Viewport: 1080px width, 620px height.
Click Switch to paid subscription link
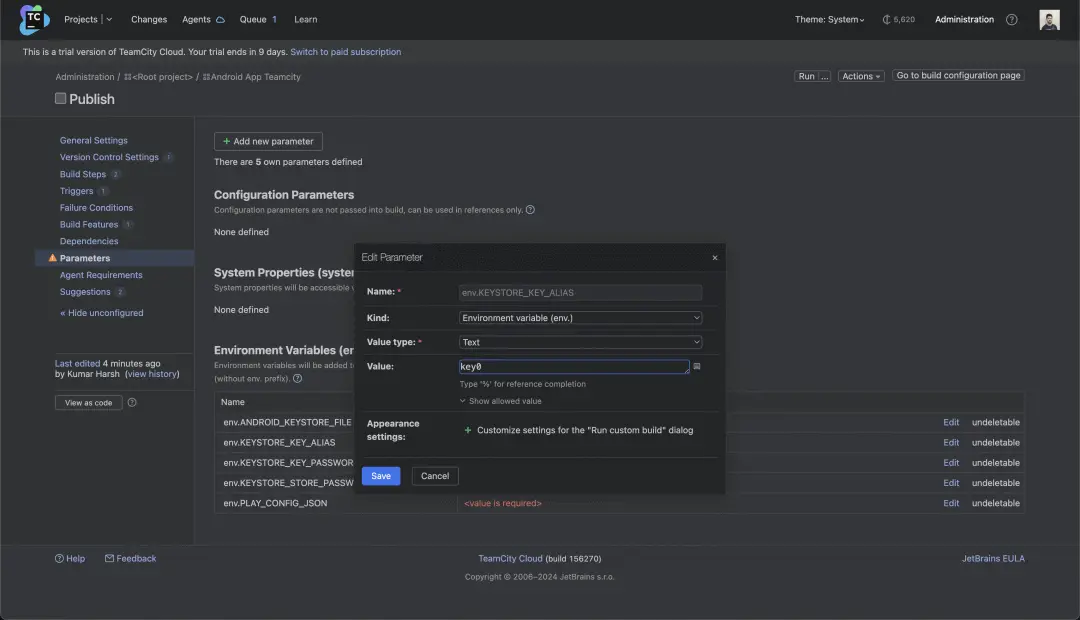click(x=346, y=52)
